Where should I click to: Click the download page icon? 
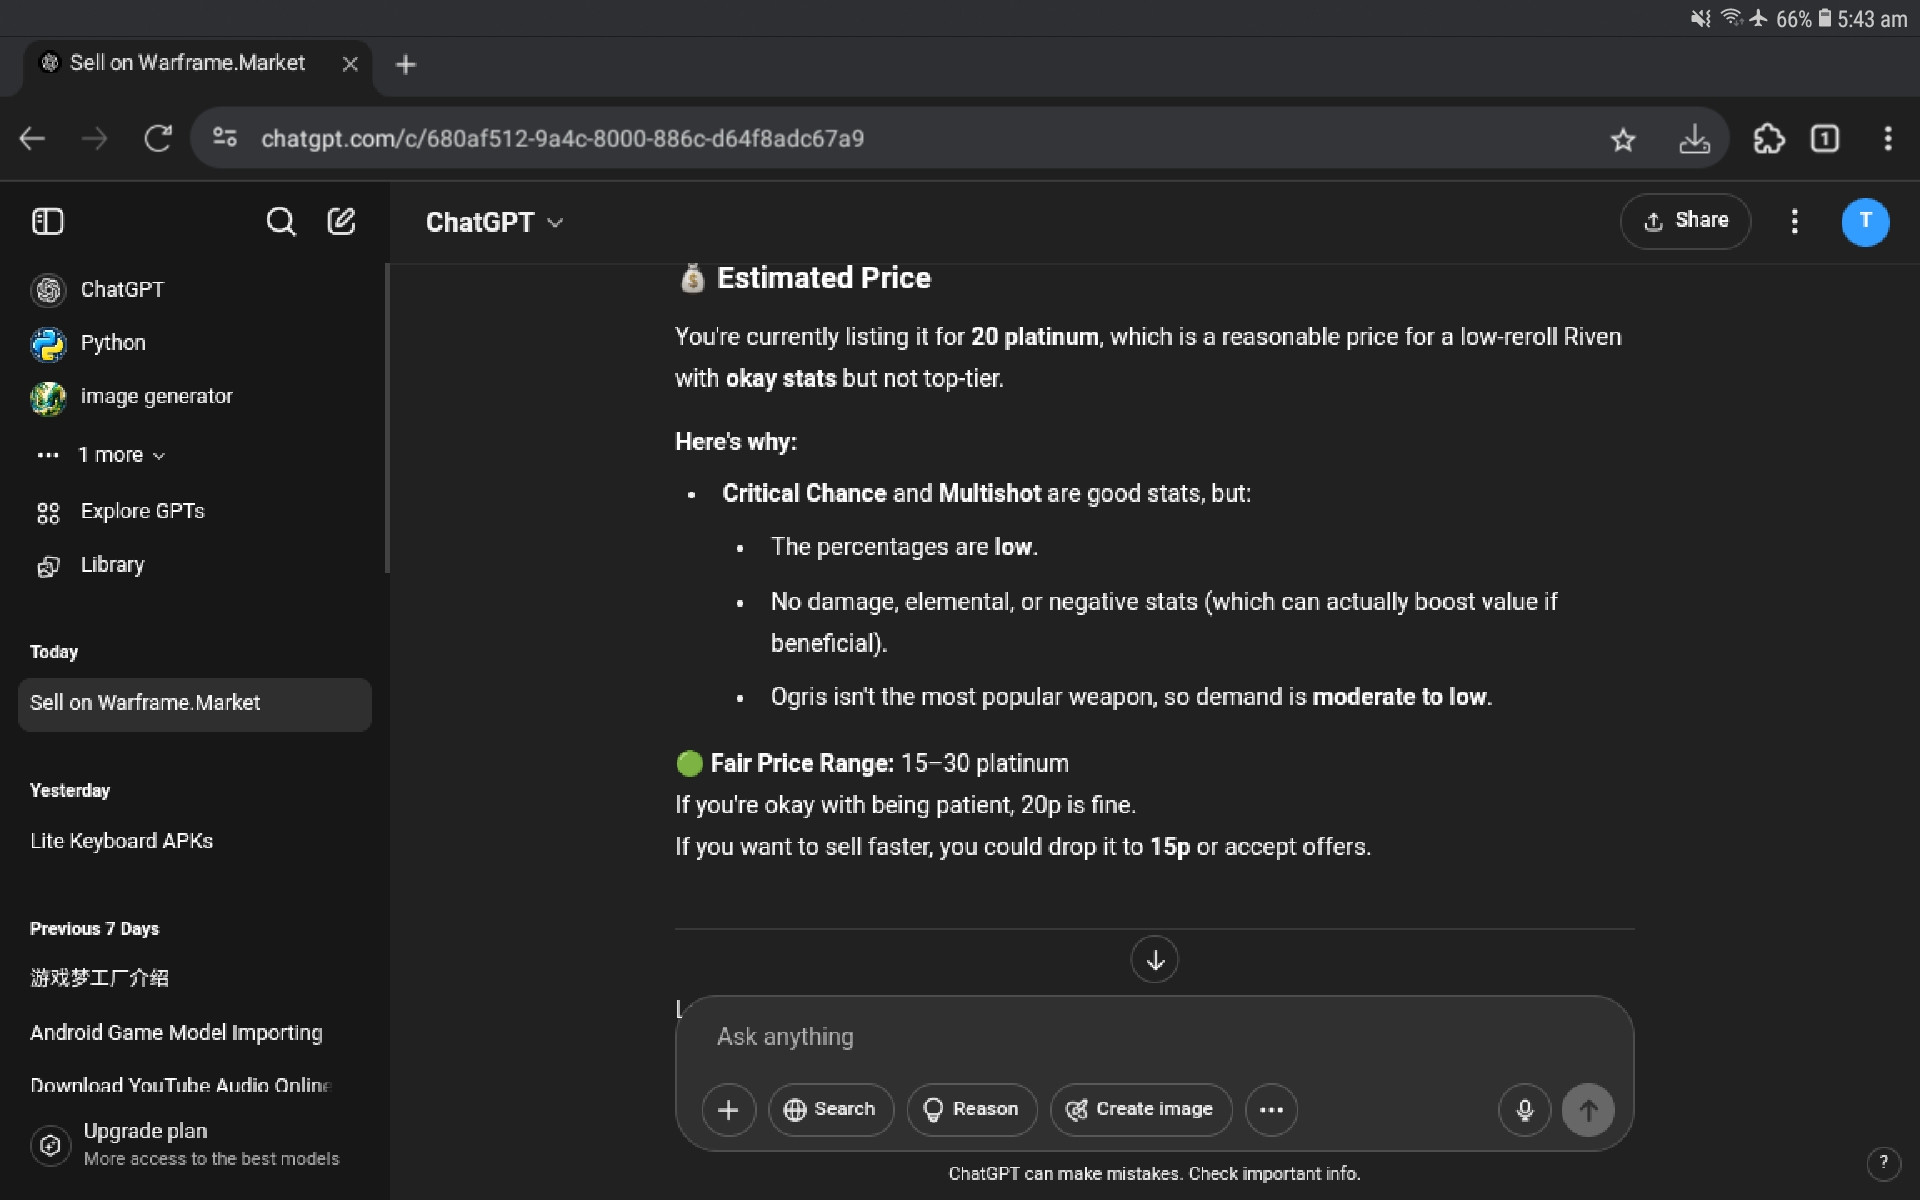(1694, 139)
